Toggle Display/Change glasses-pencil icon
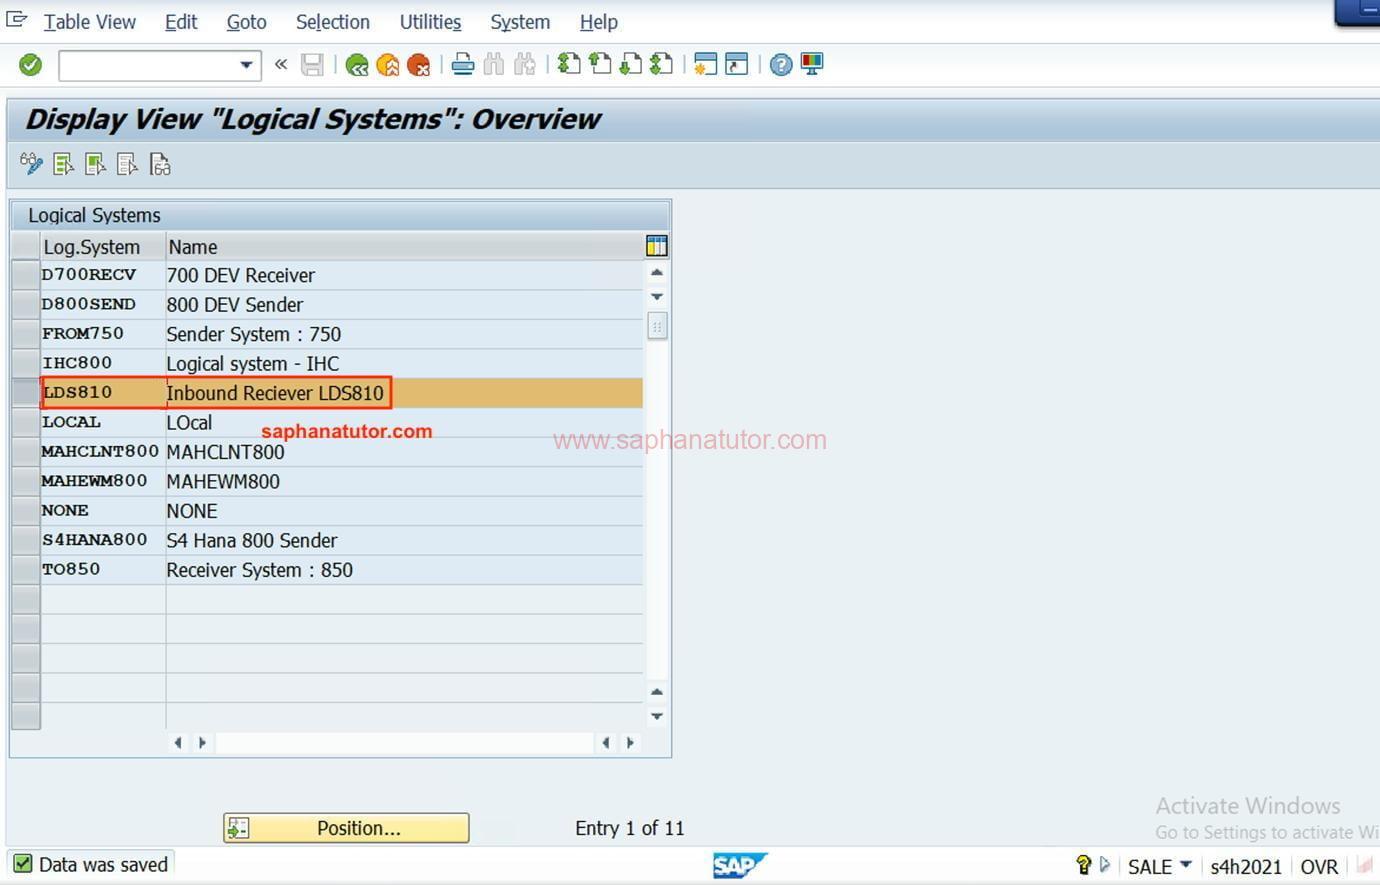1380x885 pixels. [x=31, y=164]
